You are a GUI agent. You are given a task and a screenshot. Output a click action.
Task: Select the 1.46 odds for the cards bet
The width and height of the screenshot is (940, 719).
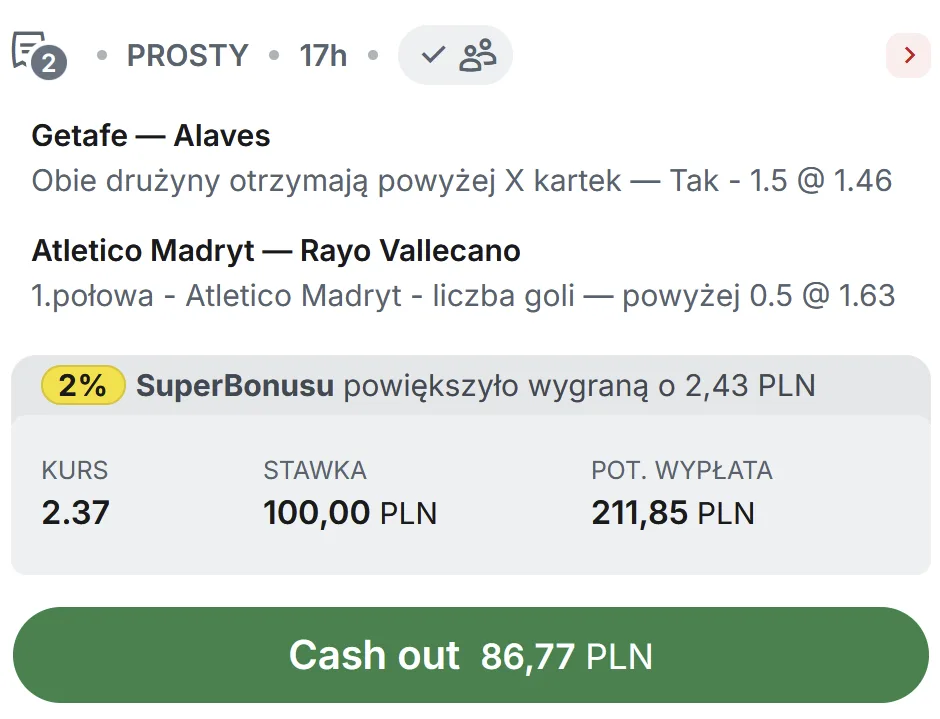(866, 181)
